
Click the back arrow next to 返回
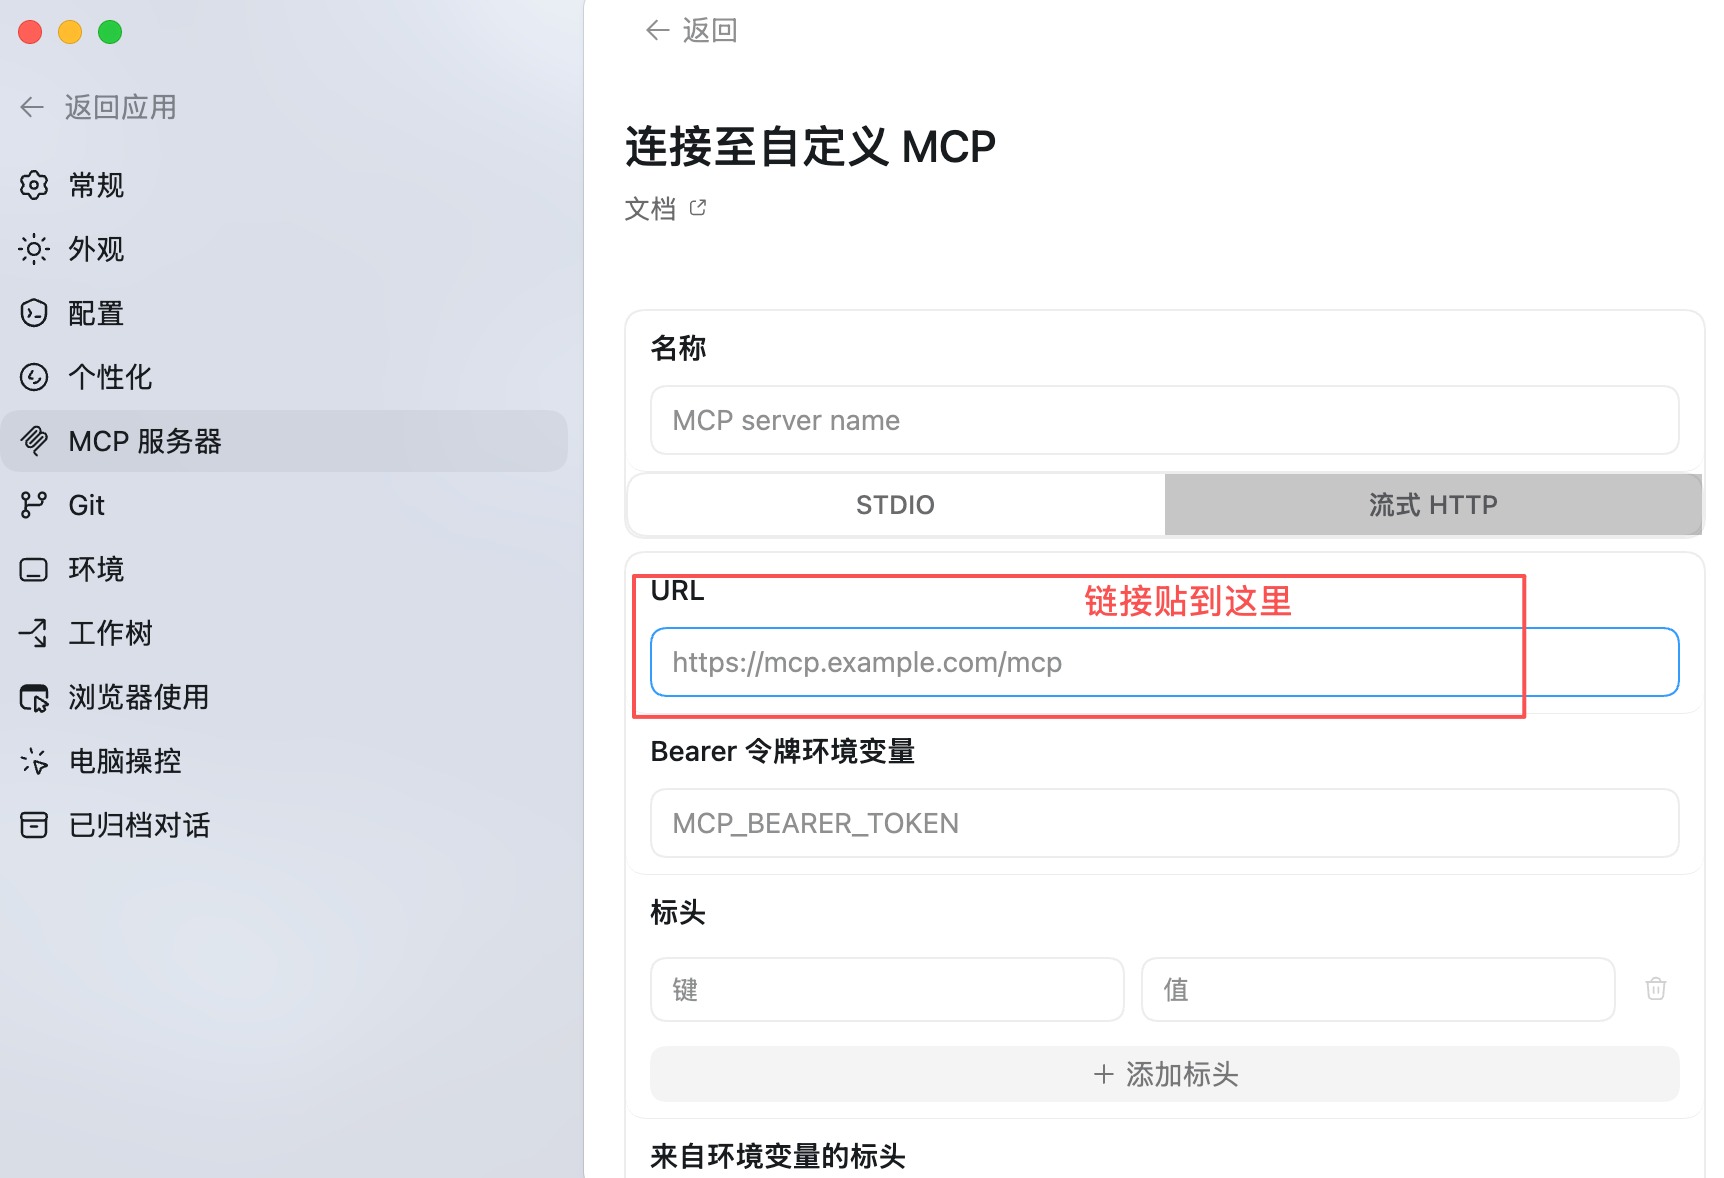click(x=657, y=30)
